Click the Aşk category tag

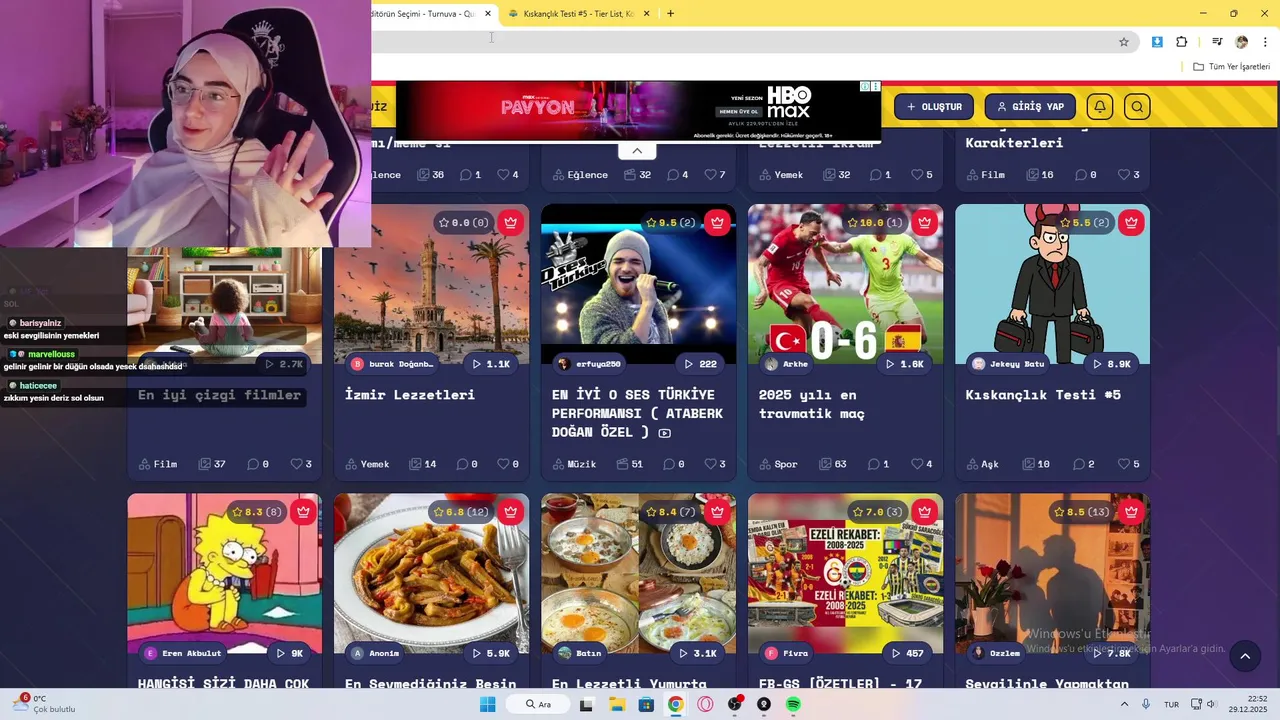point(982,464)
